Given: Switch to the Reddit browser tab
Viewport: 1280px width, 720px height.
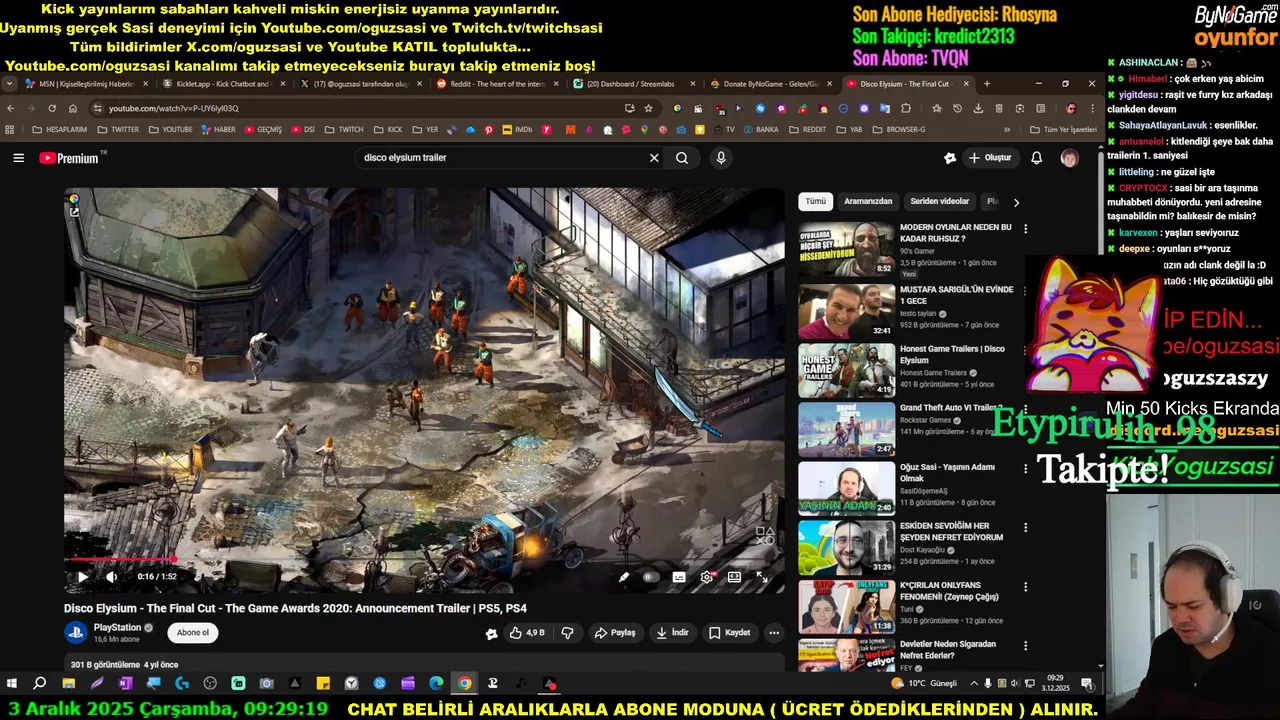Looking at the screenshot, I should [x=495, y=84].
